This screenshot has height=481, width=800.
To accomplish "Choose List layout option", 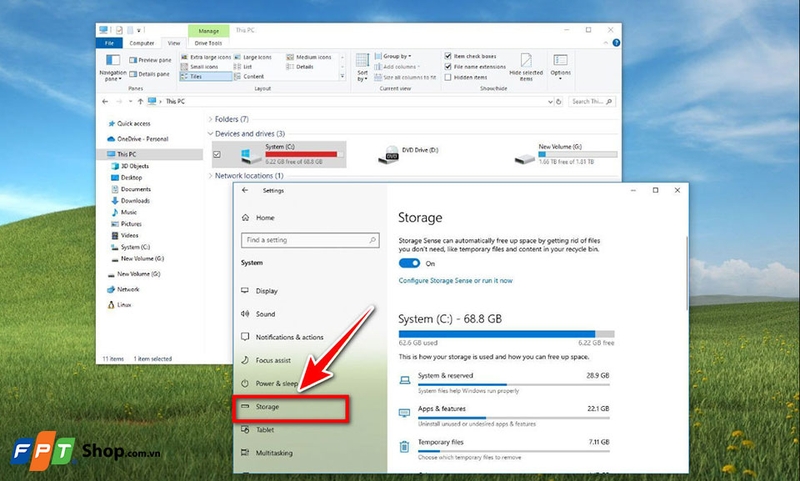I will coord(243,67).
